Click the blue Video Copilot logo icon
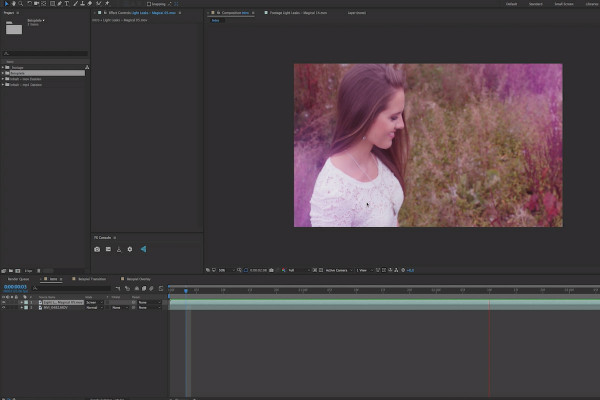600x400 pixels. tap(143, 249)
